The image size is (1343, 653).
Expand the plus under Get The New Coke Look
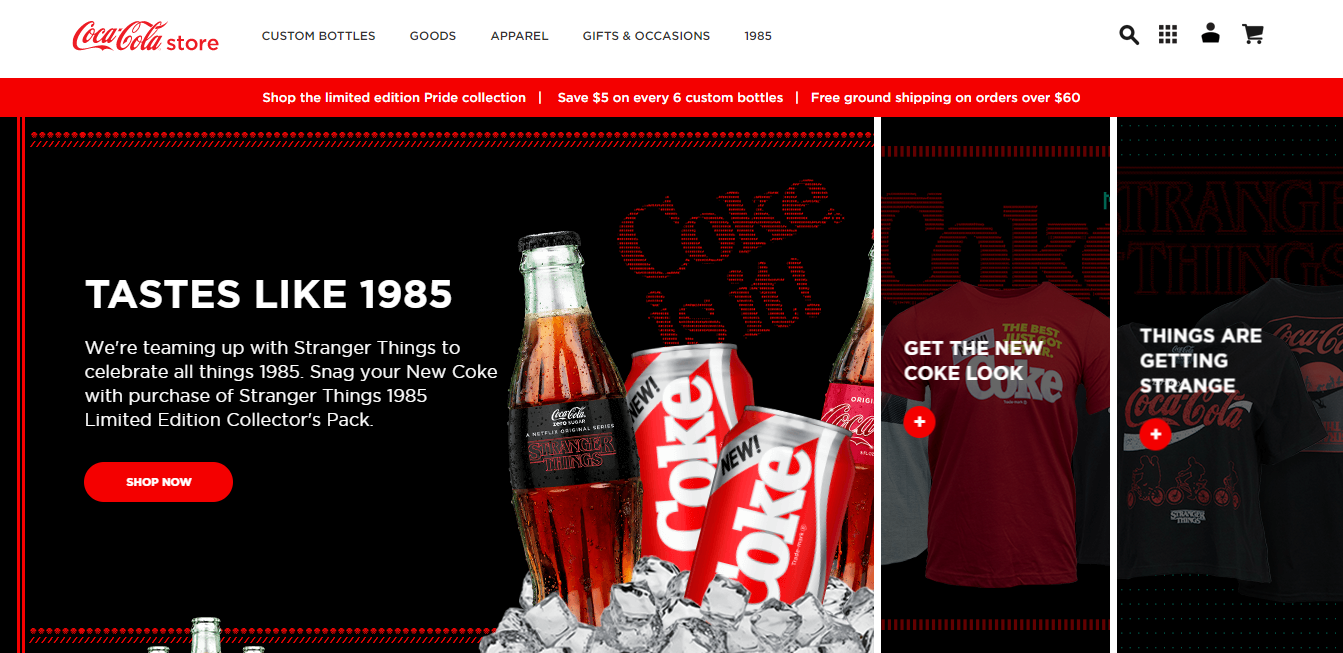pyautogui.click(x=919, y=422)
